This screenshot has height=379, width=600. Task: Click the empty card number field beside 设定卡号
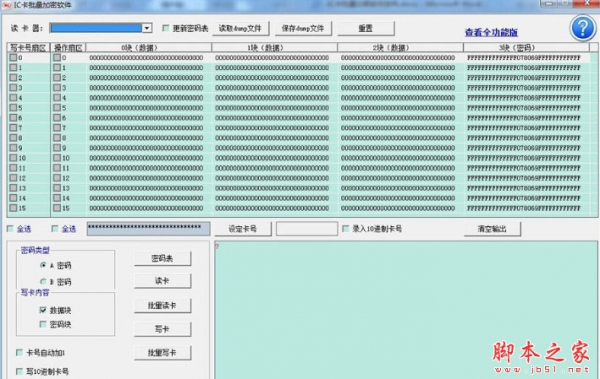point(307,229)
